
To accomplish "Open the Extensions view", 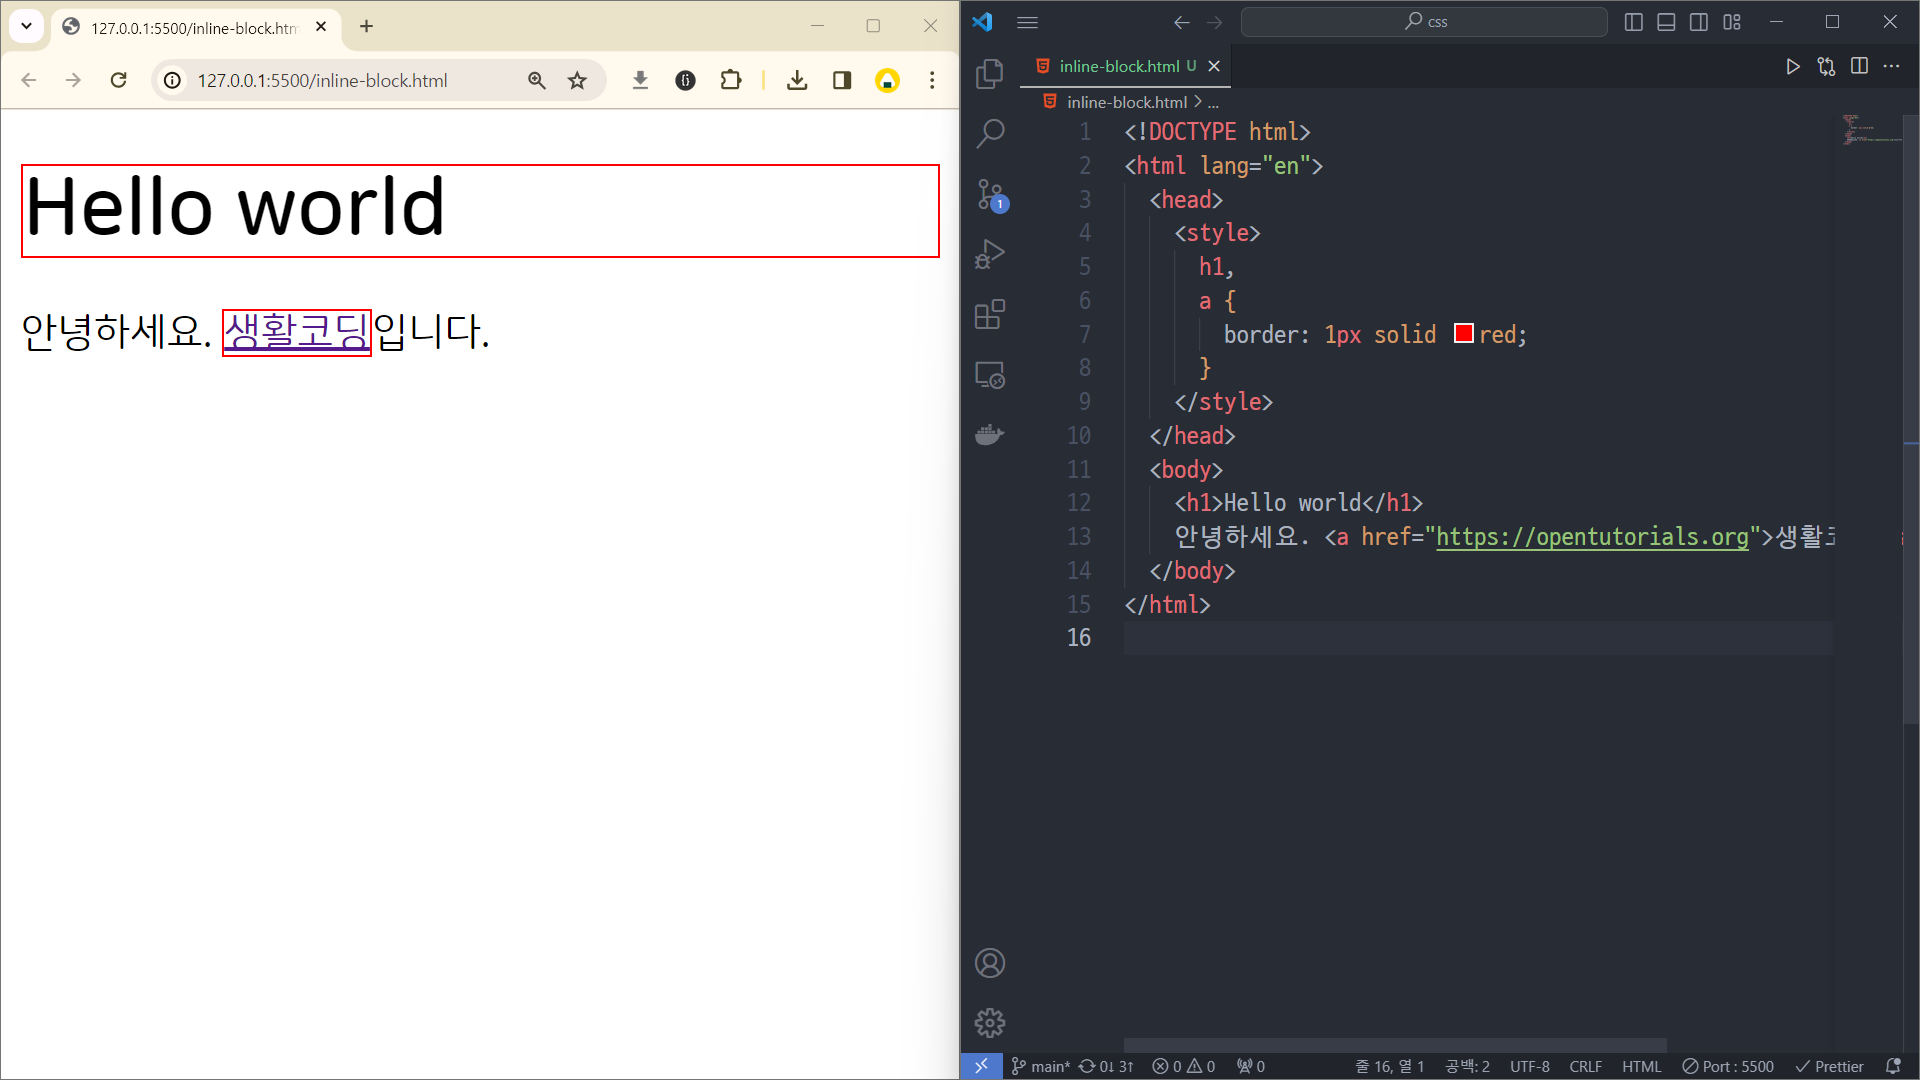I will (x=989, y=314).
